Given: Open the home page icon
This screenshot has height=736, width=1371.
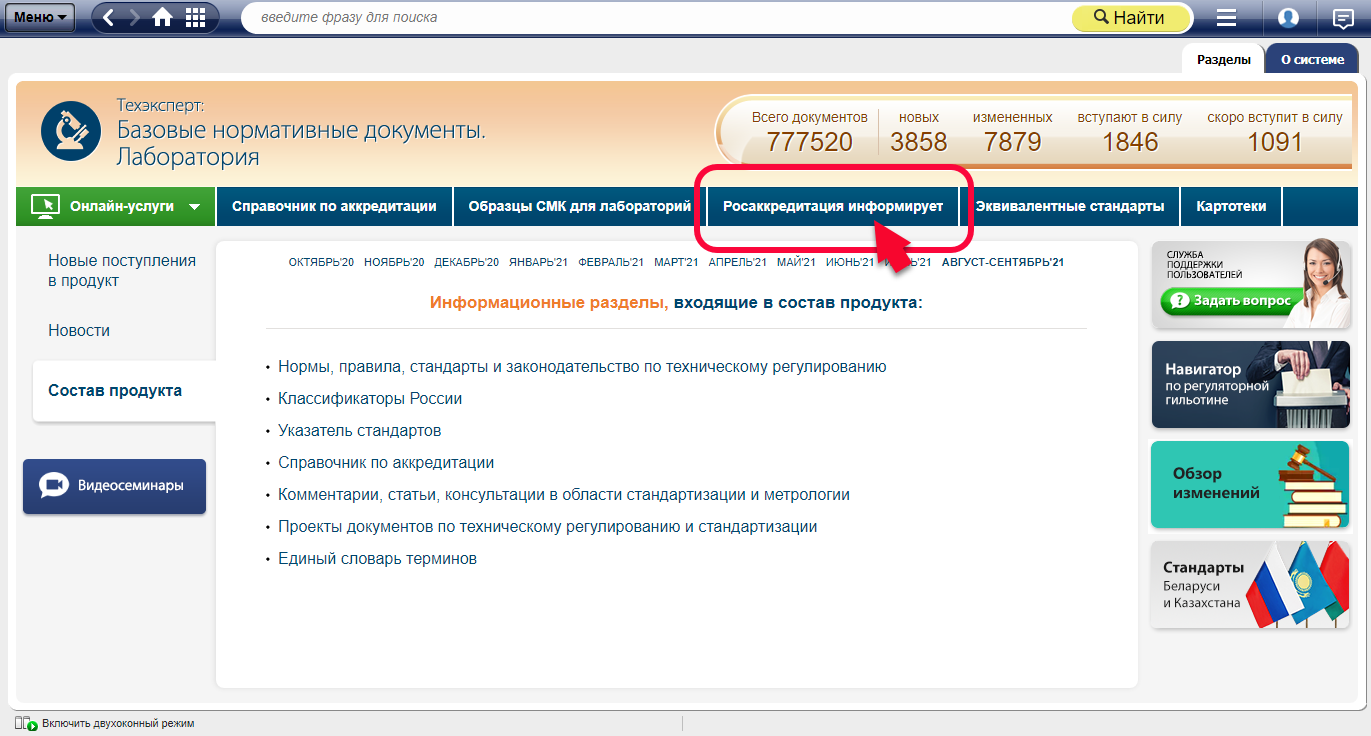Looking at the screenshot, I should coord(162,17).
